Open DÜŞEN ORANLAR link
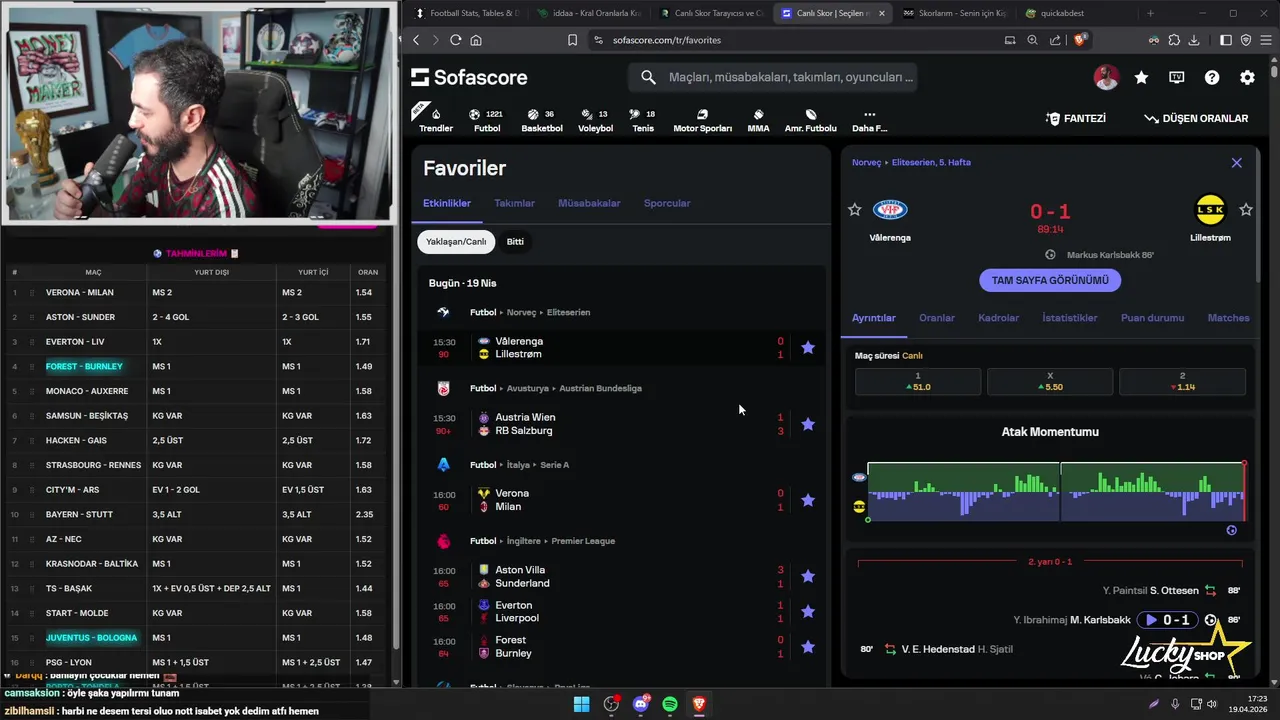Viewport: 1280px width, 720px height. (1196, 118)
